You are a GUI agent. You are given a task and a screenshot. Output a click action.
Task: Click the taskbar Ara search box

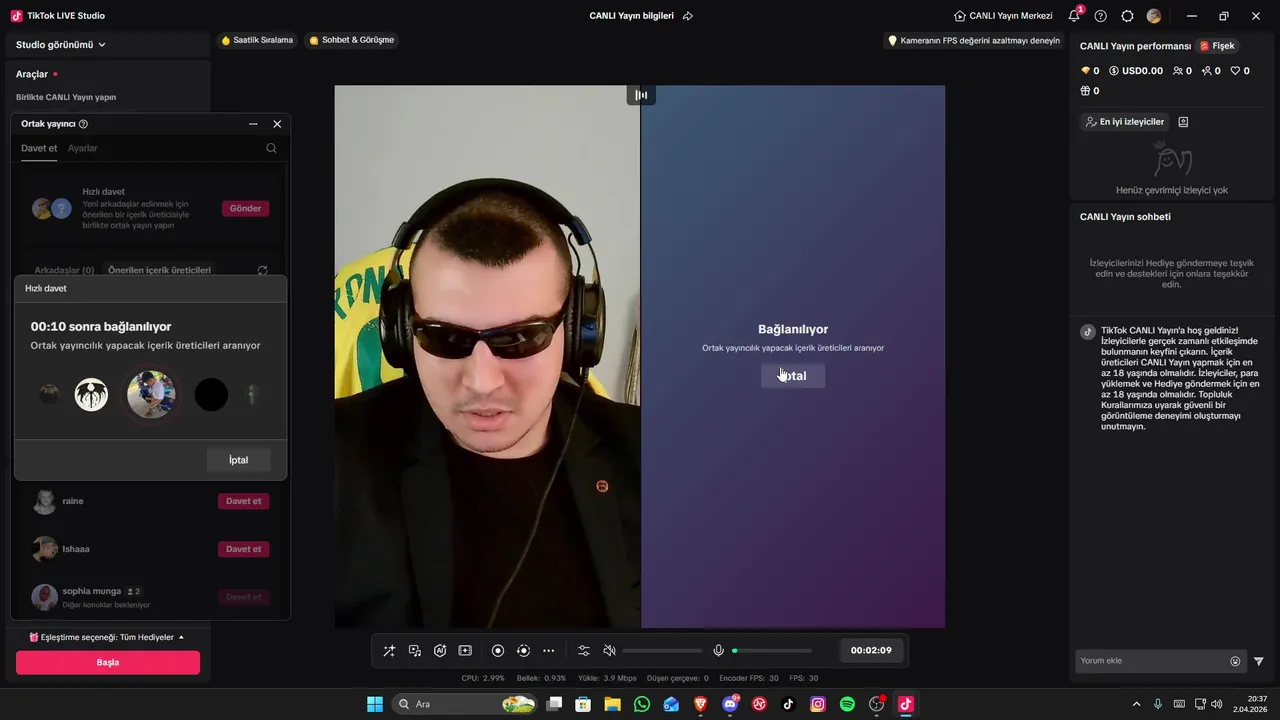pos(464,704)
